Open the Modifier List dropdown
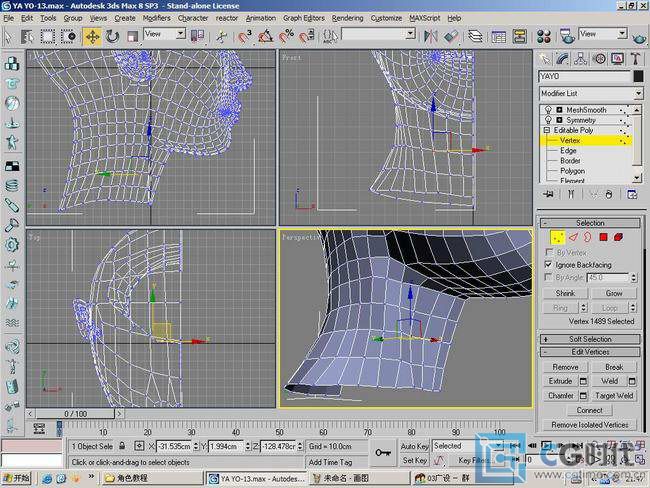Screen dimensions: 650x488 pos(590,94)
